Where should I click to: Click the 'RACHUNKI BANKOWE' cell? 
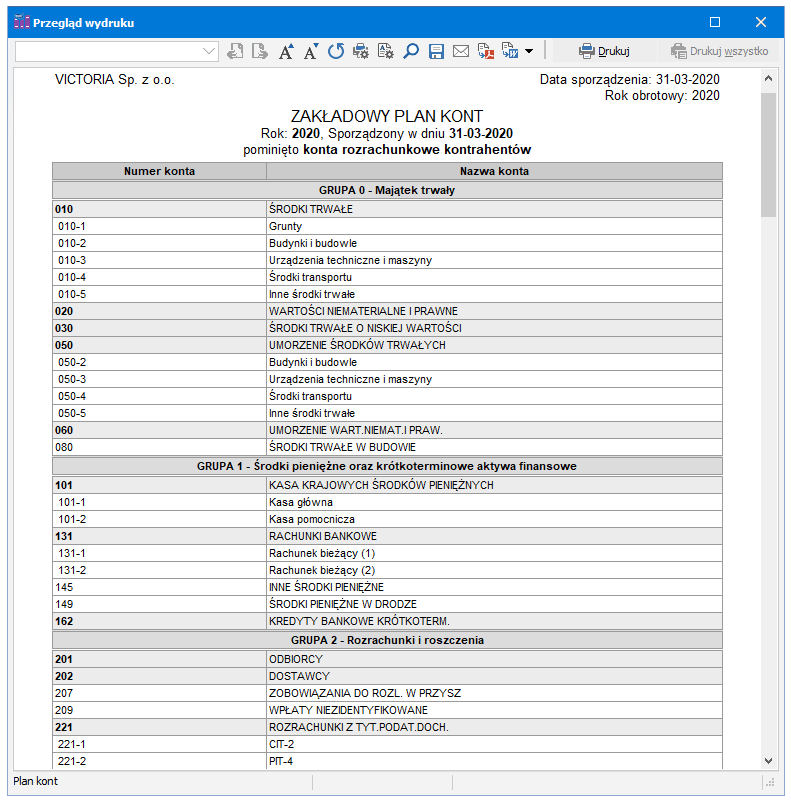494,536
